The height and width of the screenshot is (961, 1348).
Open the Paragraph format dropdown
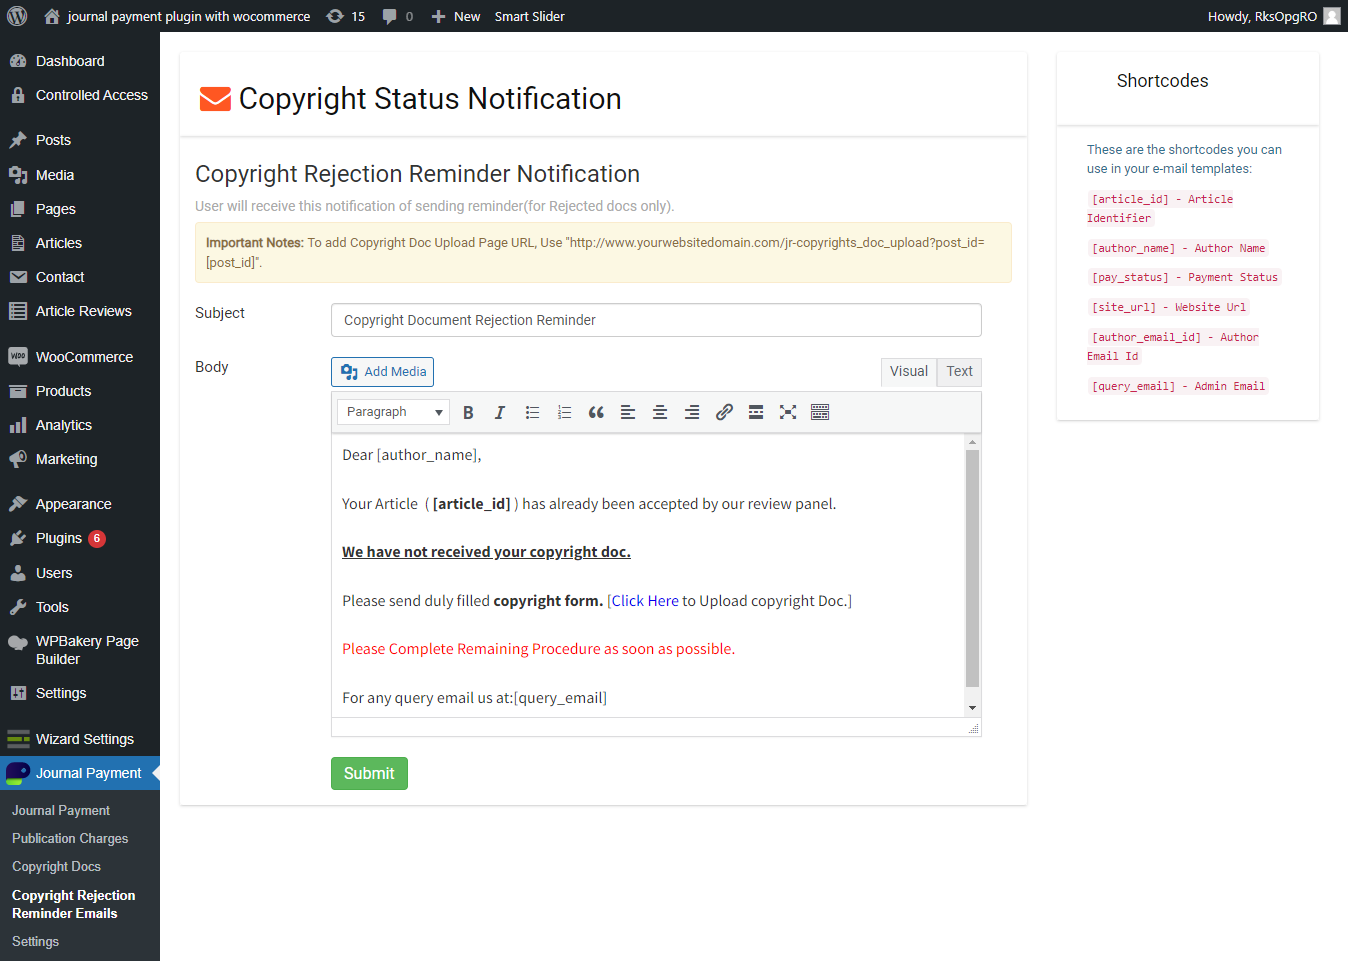pos(394,412)
